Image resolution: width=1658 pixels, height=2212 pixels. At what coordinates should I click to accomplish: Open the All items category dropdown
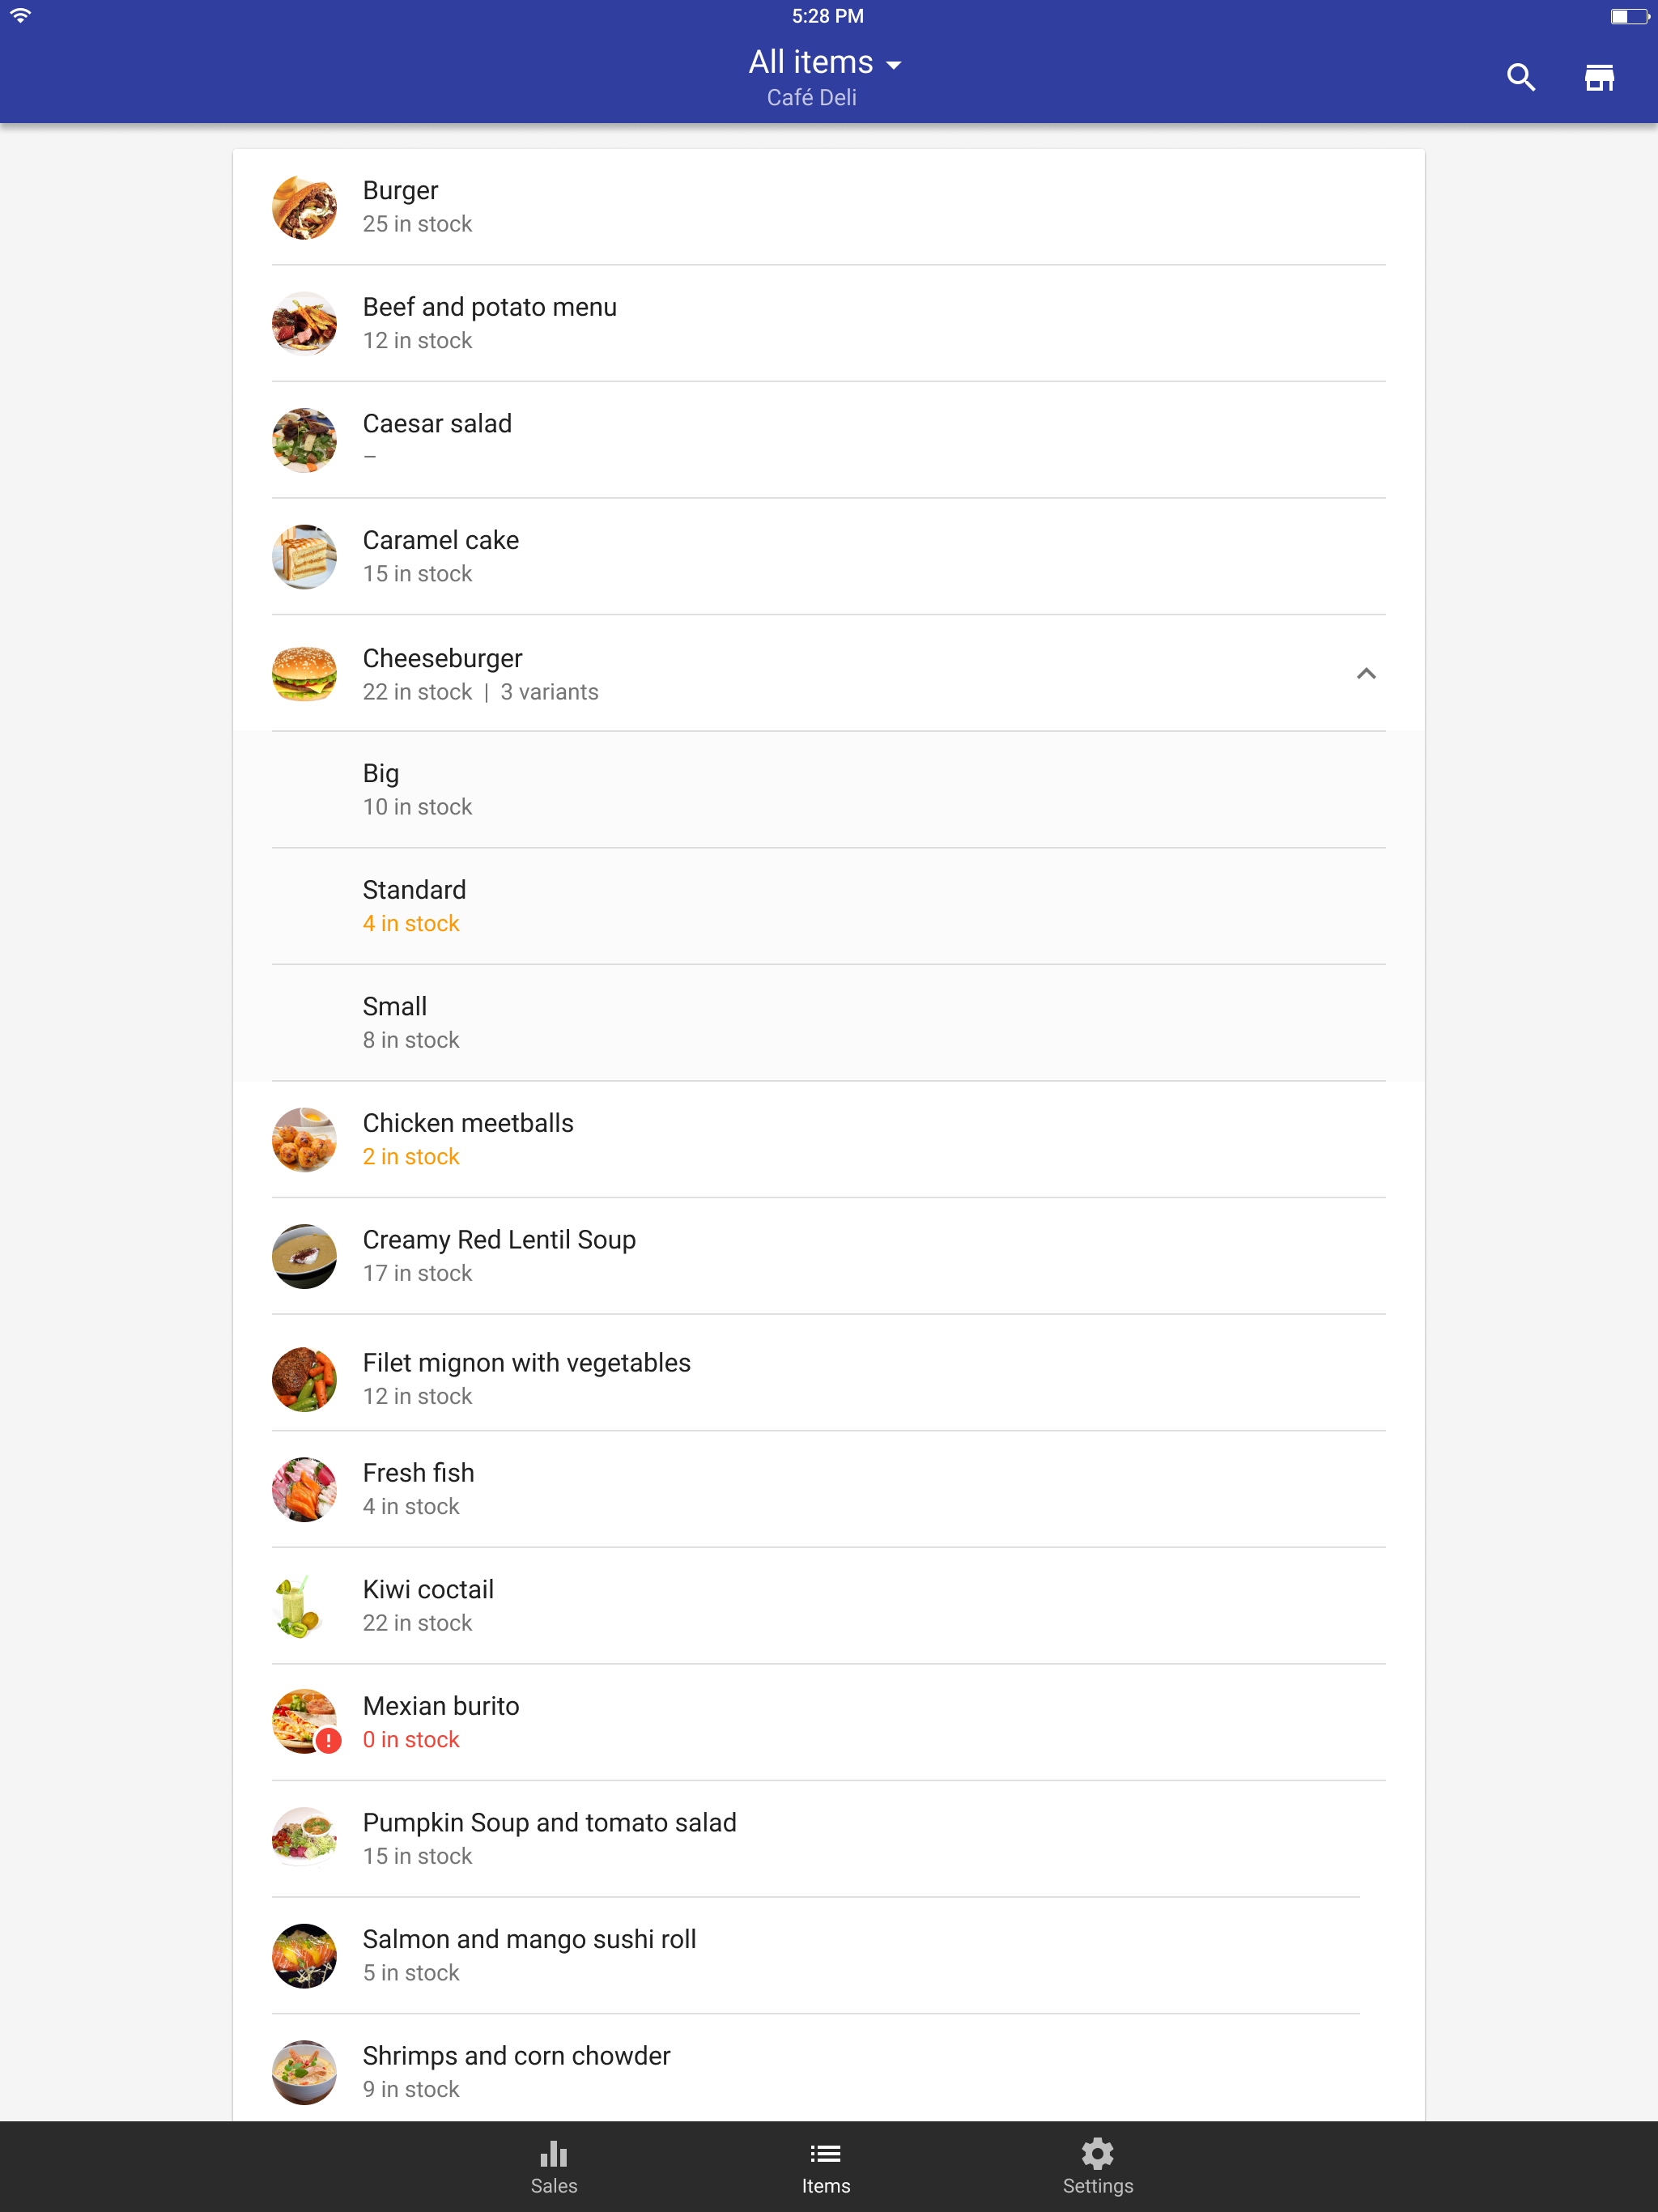point(826,63)
